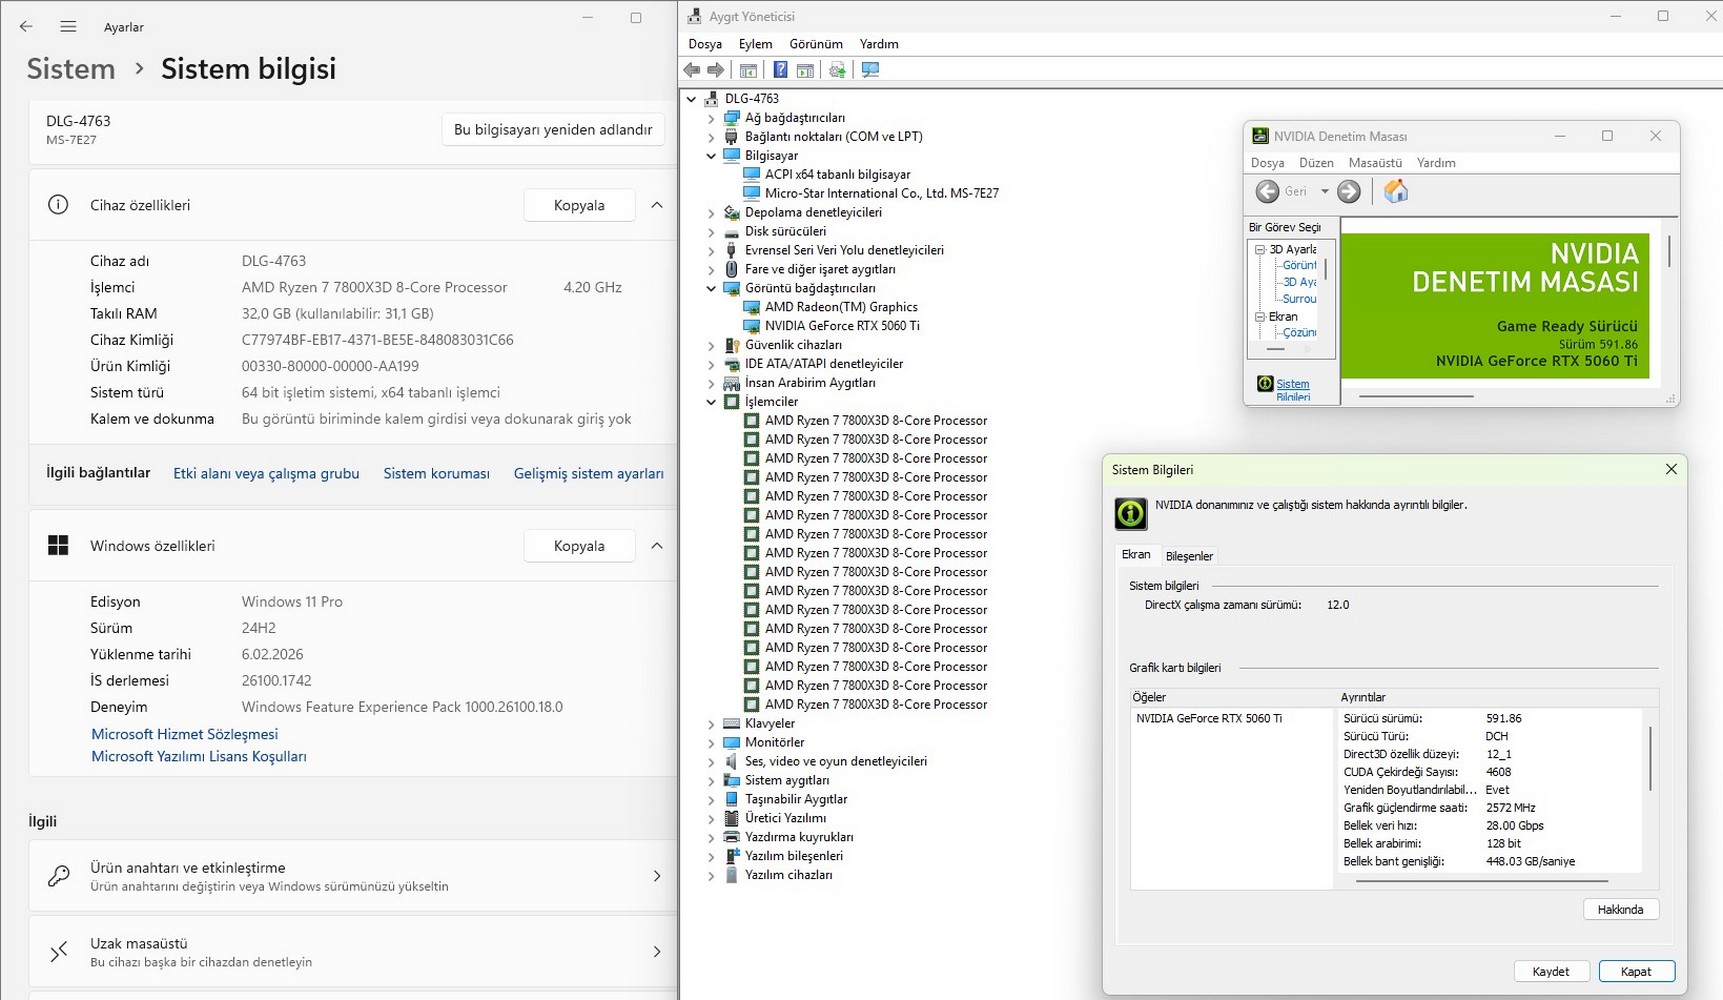Image resolution: width=1723 pixels, height=1000 pixels.
Task: Click scan for hardware changes monitor icon
Action: click(870, 70)
